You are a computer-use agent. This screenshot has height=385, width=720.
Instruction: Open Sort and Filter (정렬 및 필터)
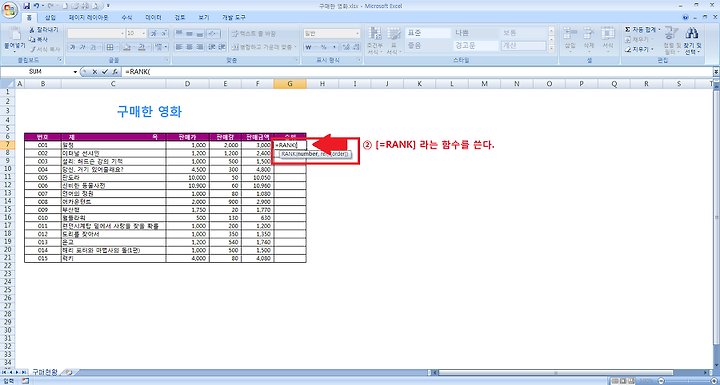[x=672, y=40]
